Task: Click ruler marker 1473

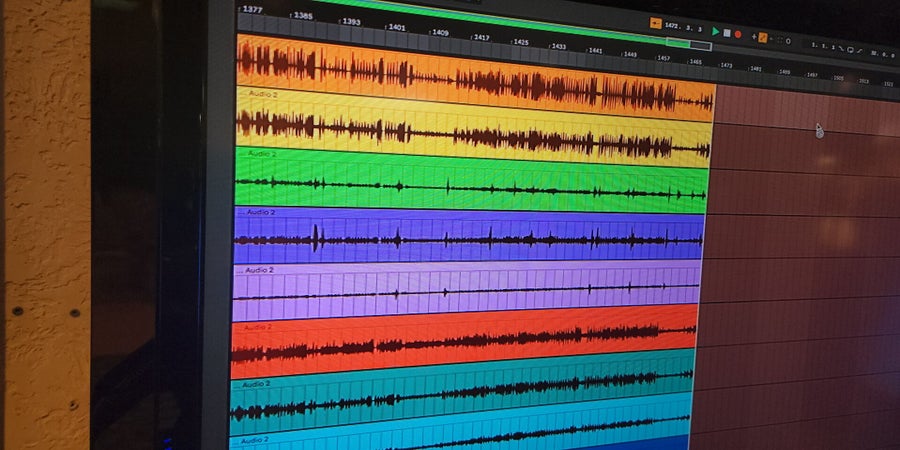Action: [x=726, y=65]
